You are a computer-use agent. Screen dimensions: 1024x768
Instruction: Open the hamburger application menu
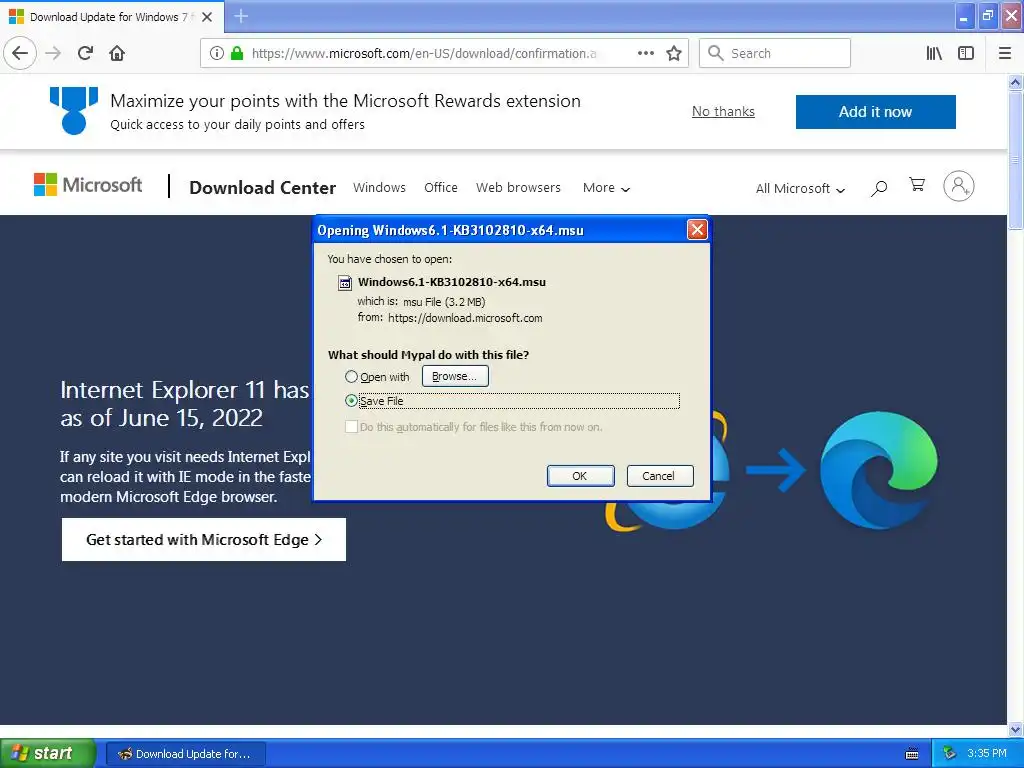[x=1005, y=54]
